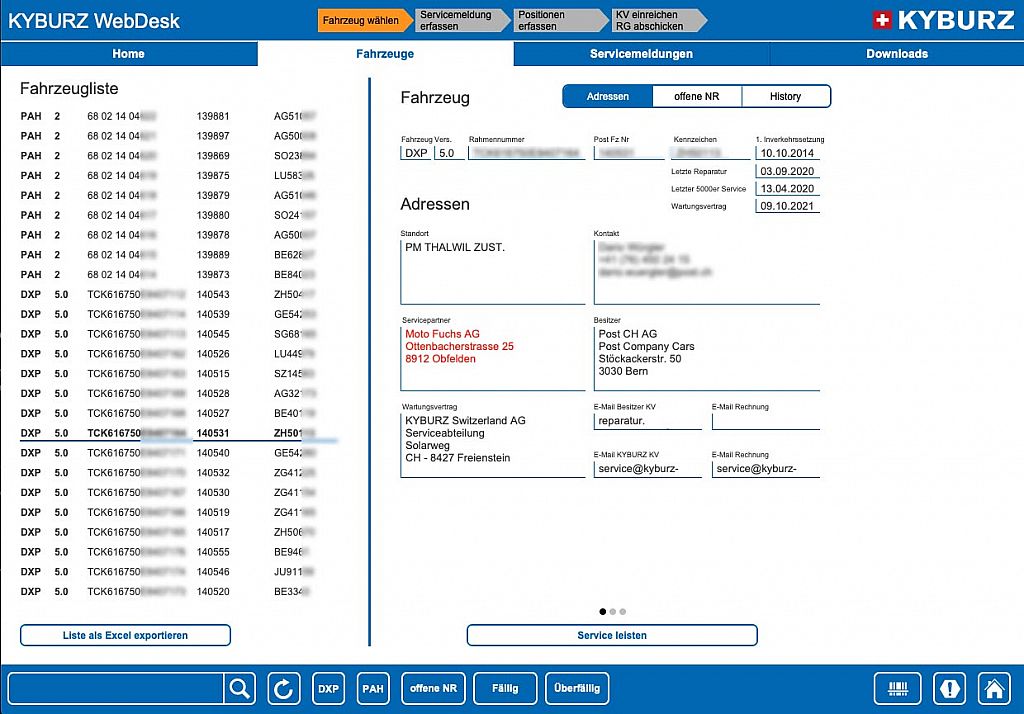Image resolution: width=1024 pixels, height=714 pixels.
Task: Click the search magnifier icon
Action: [239, 688]
